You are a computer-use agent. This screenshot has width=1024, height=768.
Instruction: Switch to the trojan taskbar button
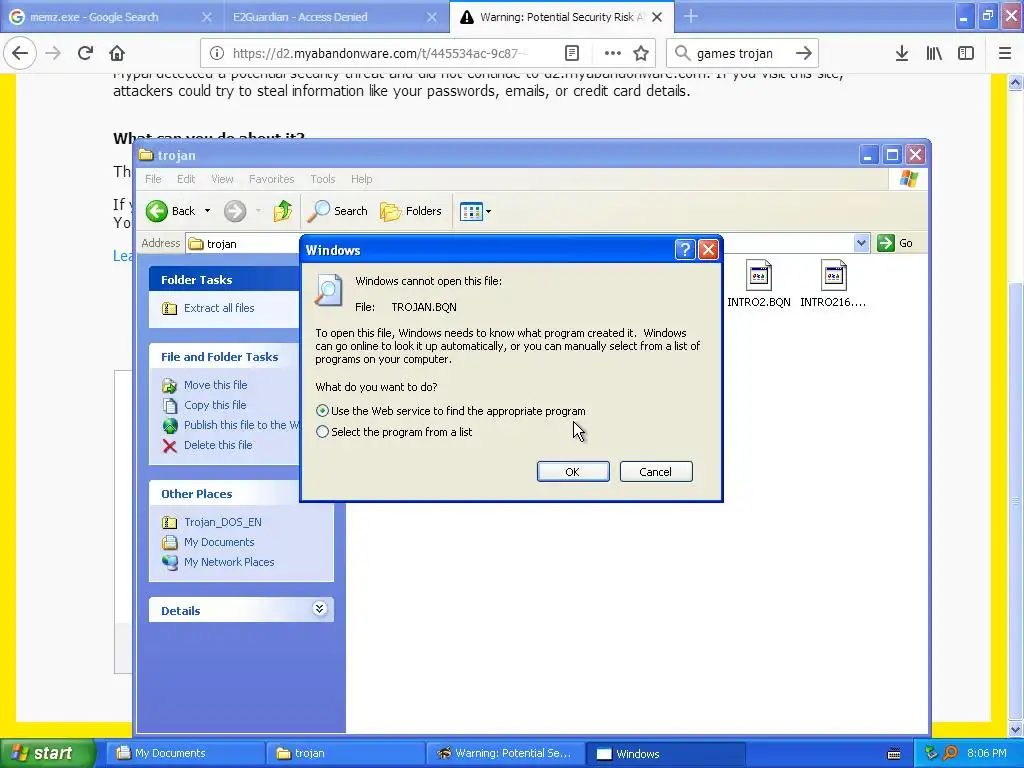pyautogui.click(x=345, y=753)
